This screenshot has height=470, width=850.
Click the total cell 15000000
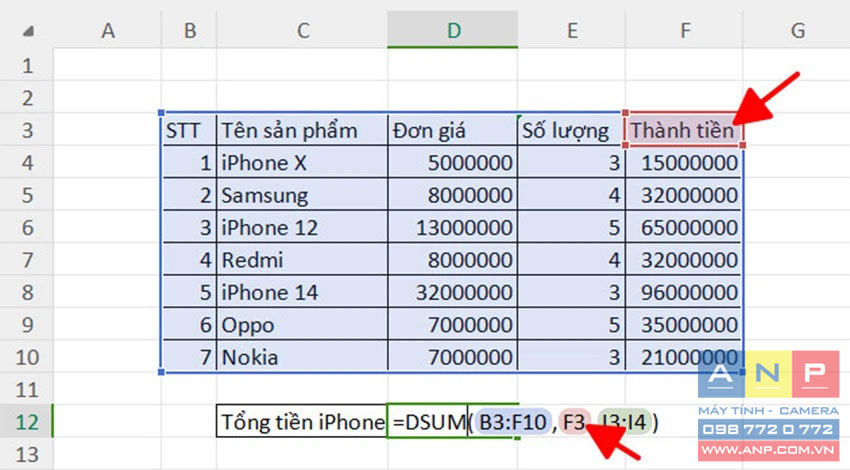pos(684,163)
